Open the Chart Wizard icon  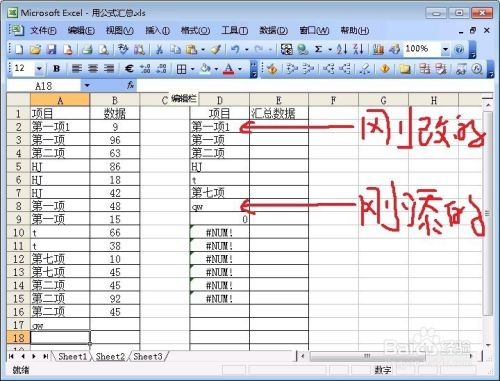(378, 50)
